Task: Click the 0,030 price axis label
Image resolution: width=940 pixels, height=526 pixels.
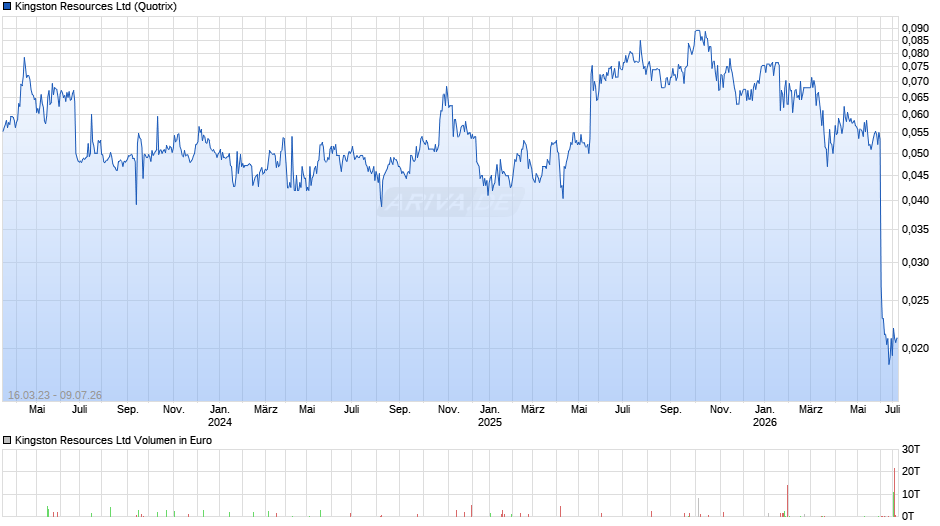Action: [915, 262]
